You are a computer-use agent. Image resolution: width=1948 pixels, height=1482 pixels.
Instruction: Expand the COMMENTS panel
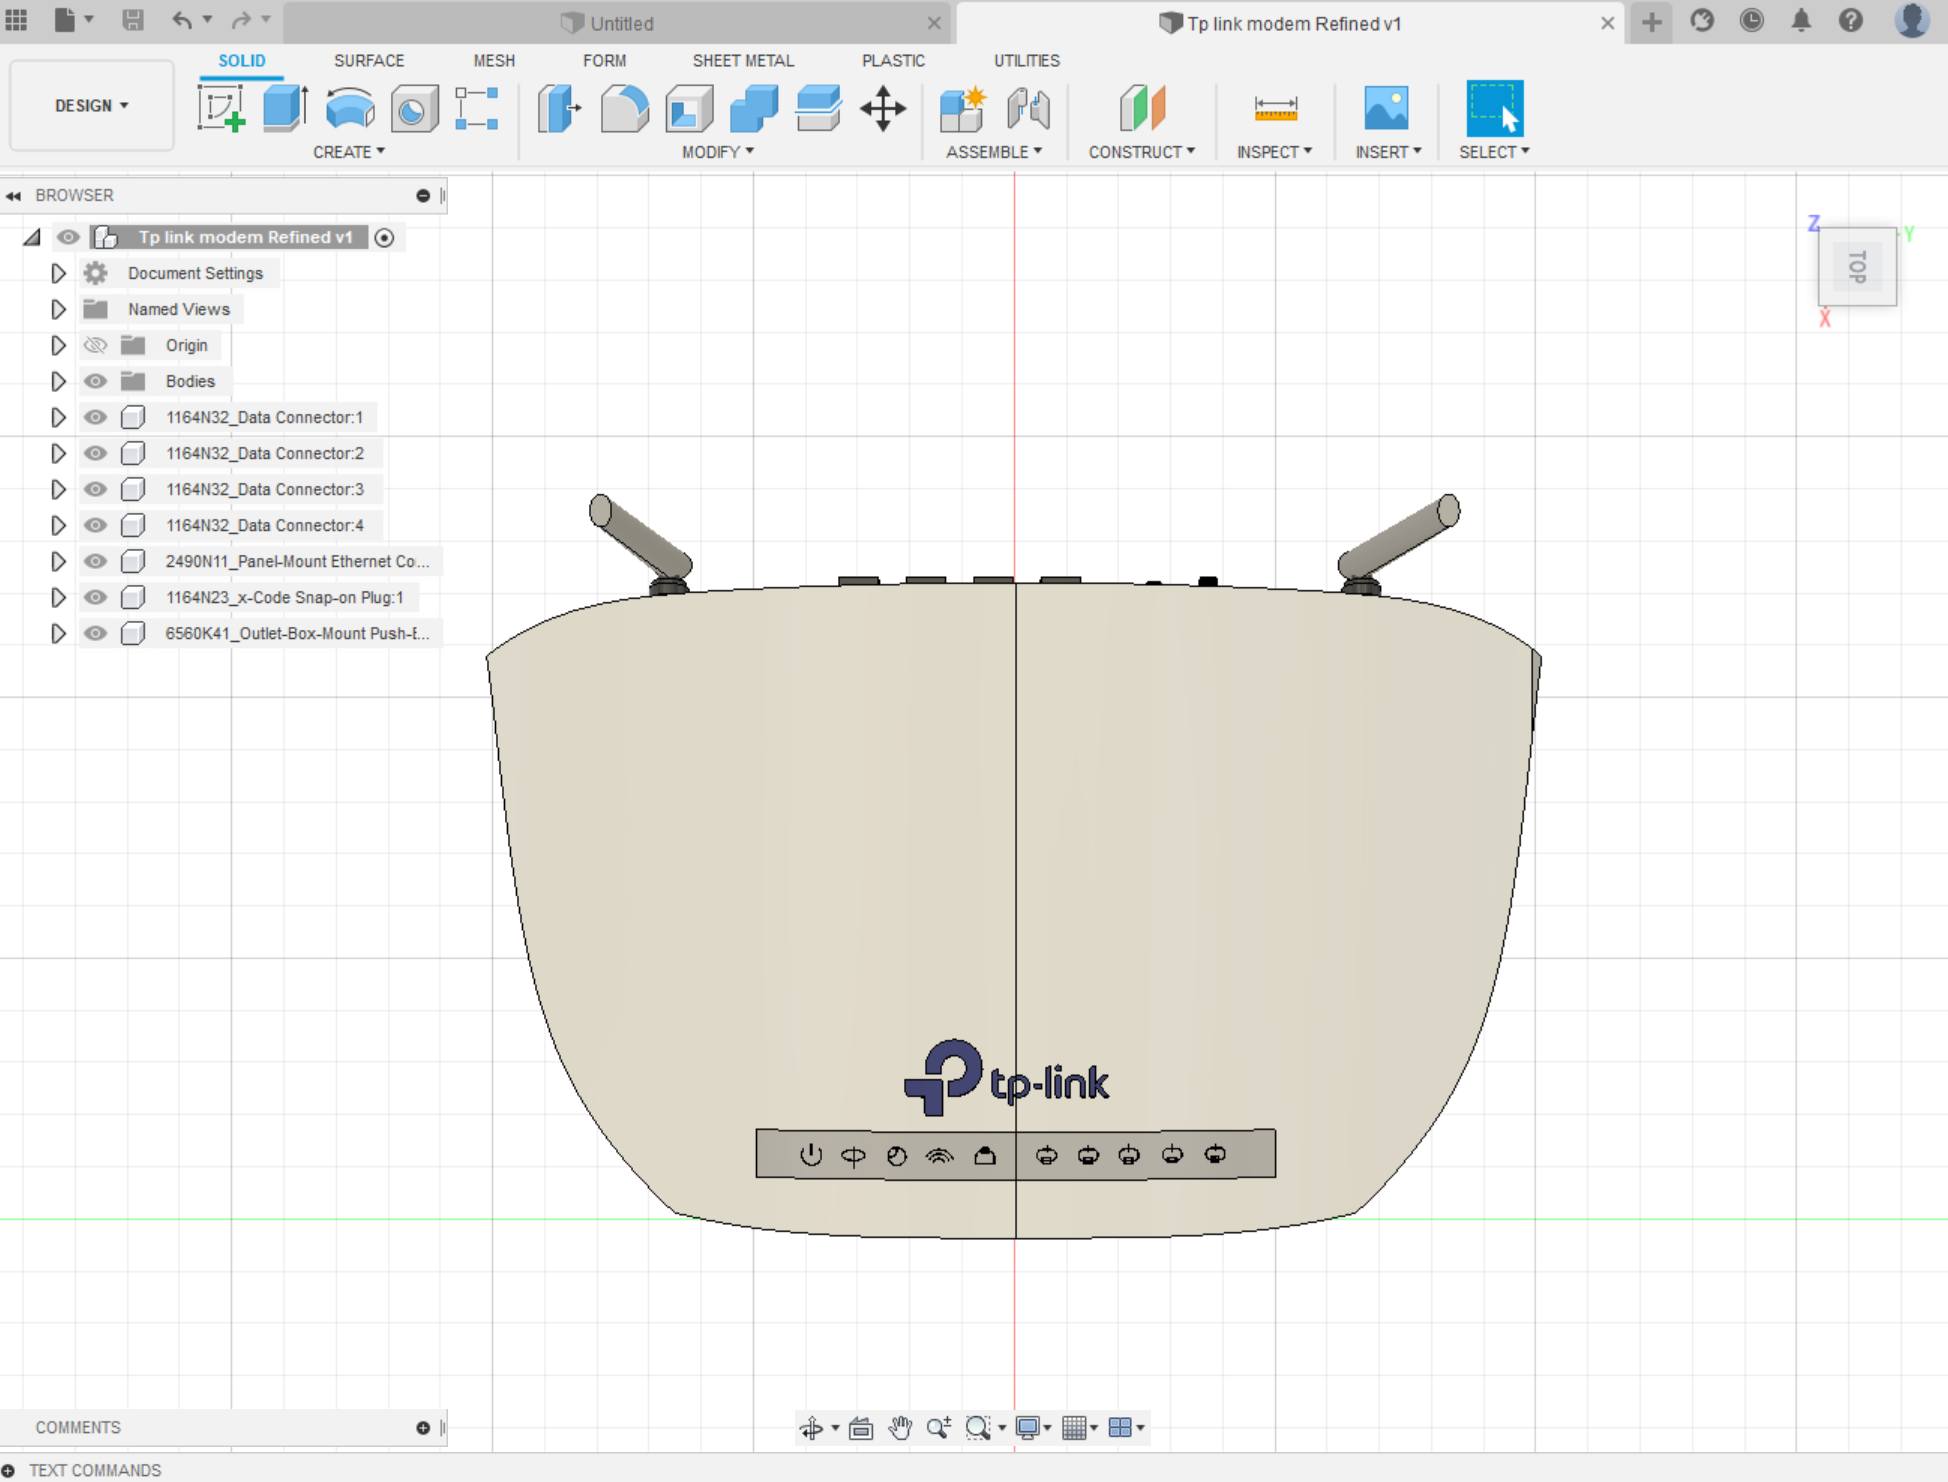tap(423, 1428)
